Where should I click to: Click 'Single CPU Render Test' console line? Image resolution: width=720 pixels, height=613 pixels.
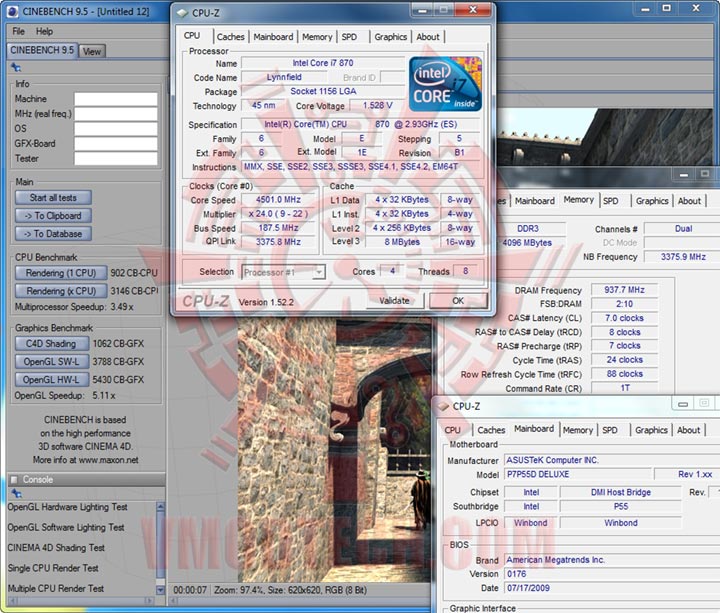[53, 568]
